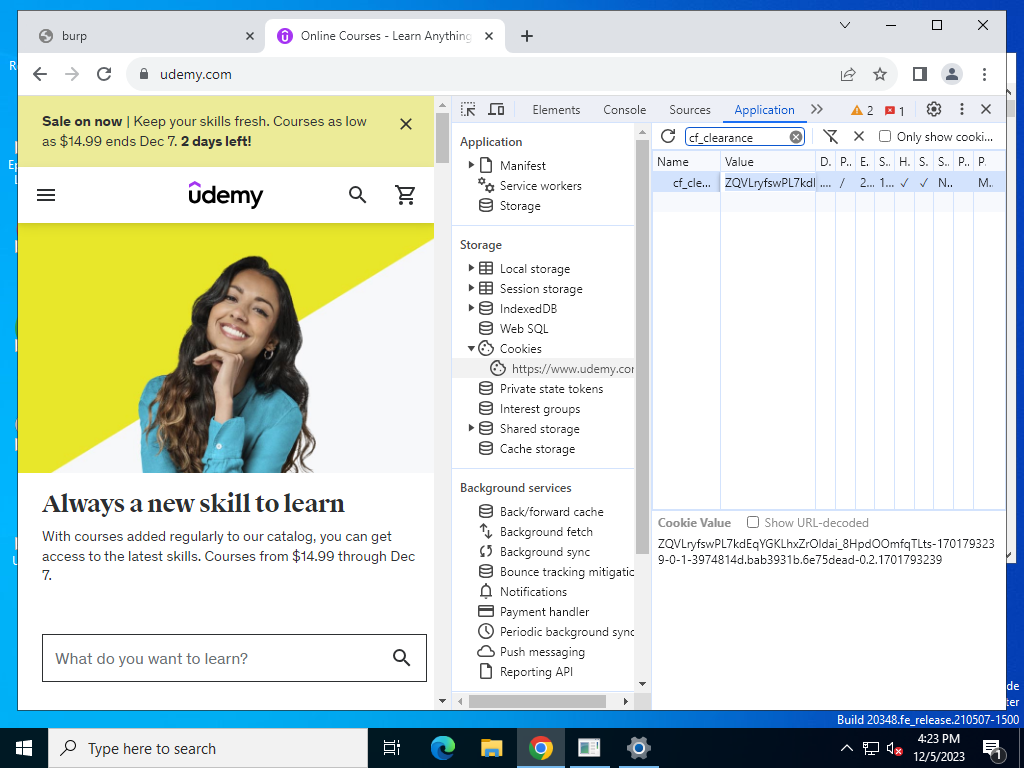Image resolution: width=1024 pixels, height=768 pixels.
Task: Open Microsoft Edge from taskbar
Action: [442, 748]
